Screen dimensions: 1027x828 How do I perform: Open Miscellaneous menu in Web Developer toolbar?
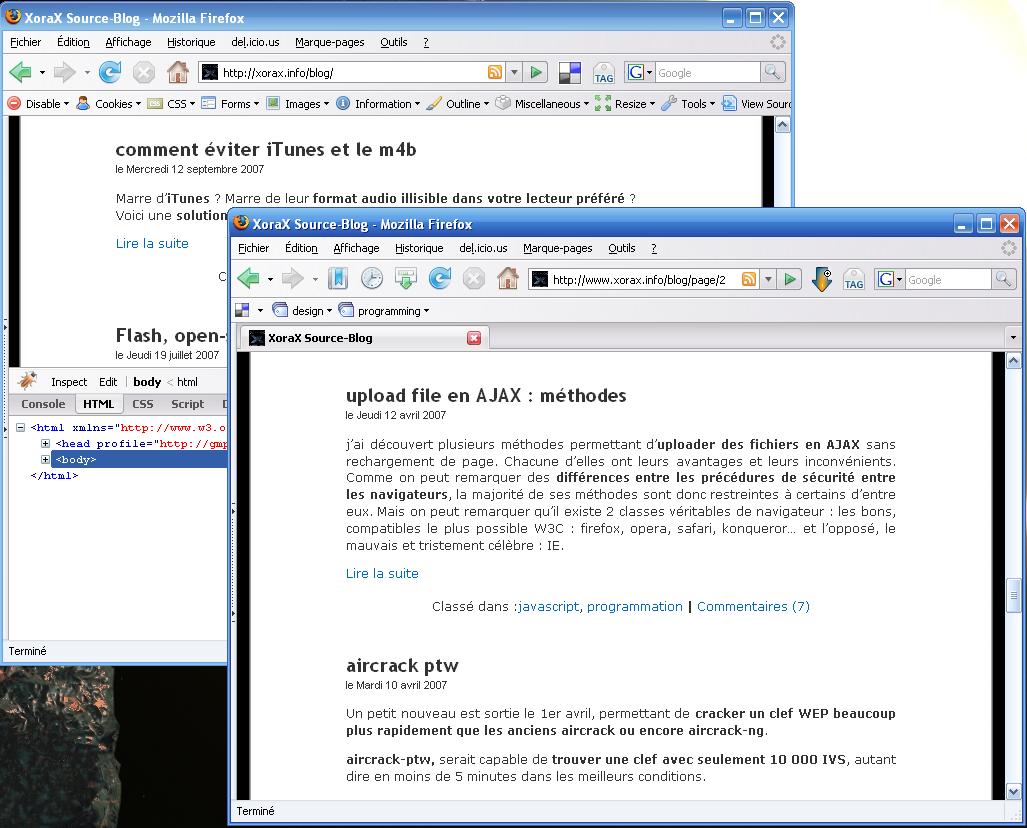click(542, 104)
